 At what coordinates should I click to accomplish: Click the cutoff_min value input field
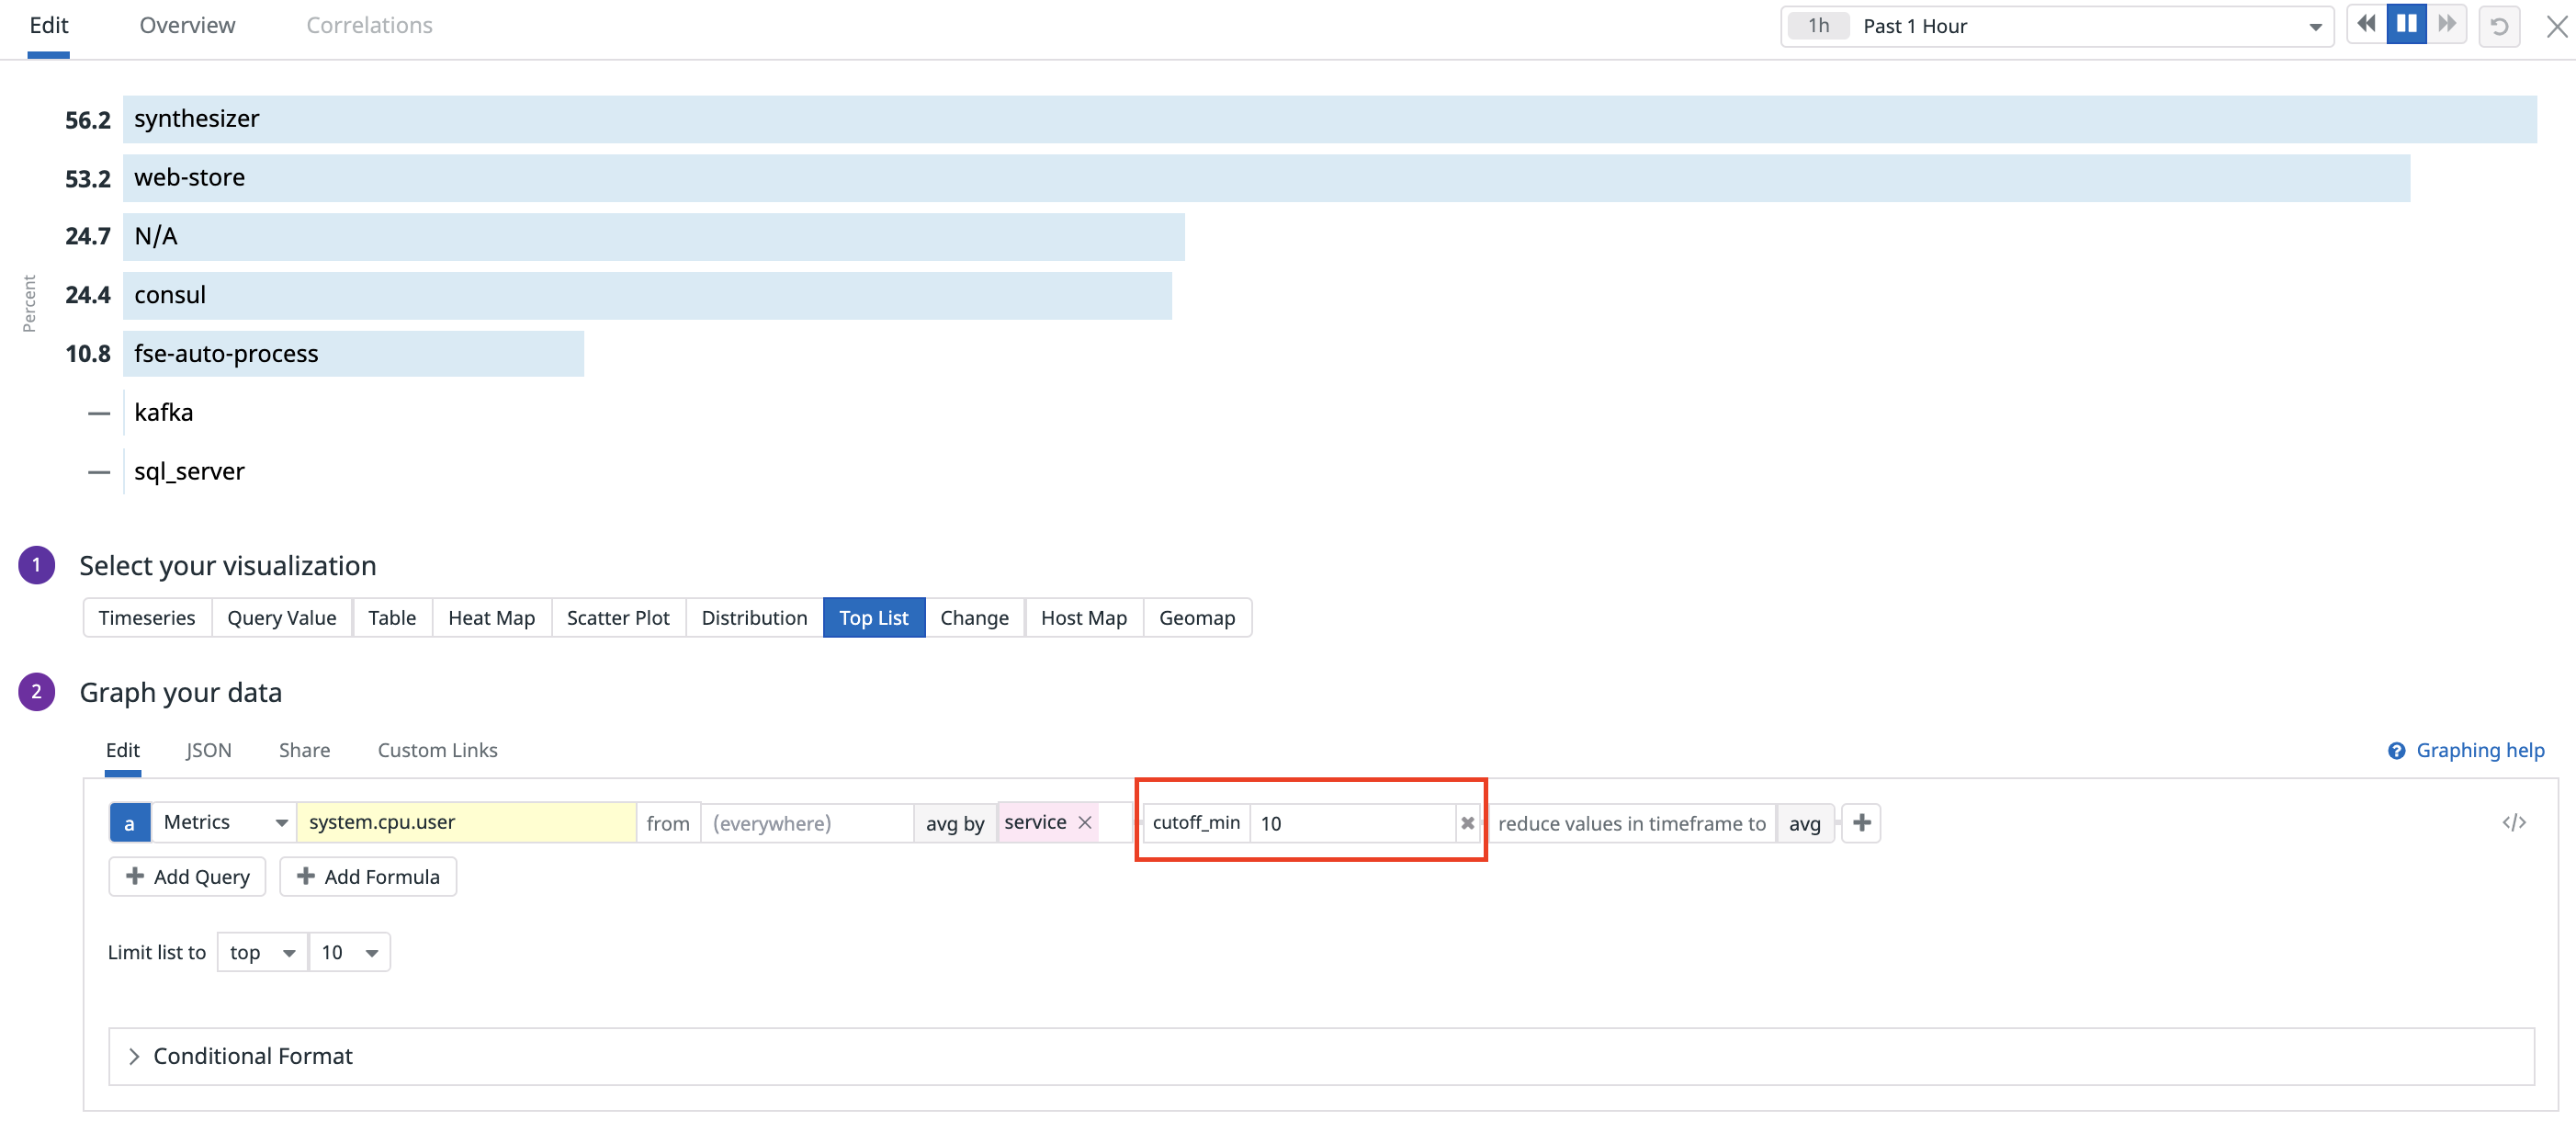(1350, 823)
